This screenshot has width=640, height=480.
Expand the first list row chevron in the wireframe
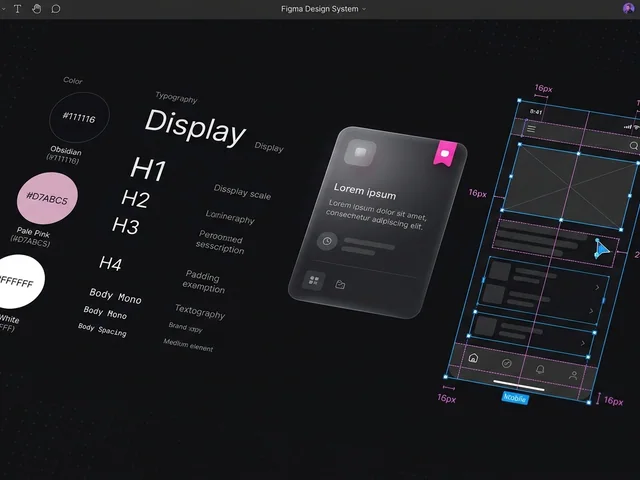click(597, 287)
